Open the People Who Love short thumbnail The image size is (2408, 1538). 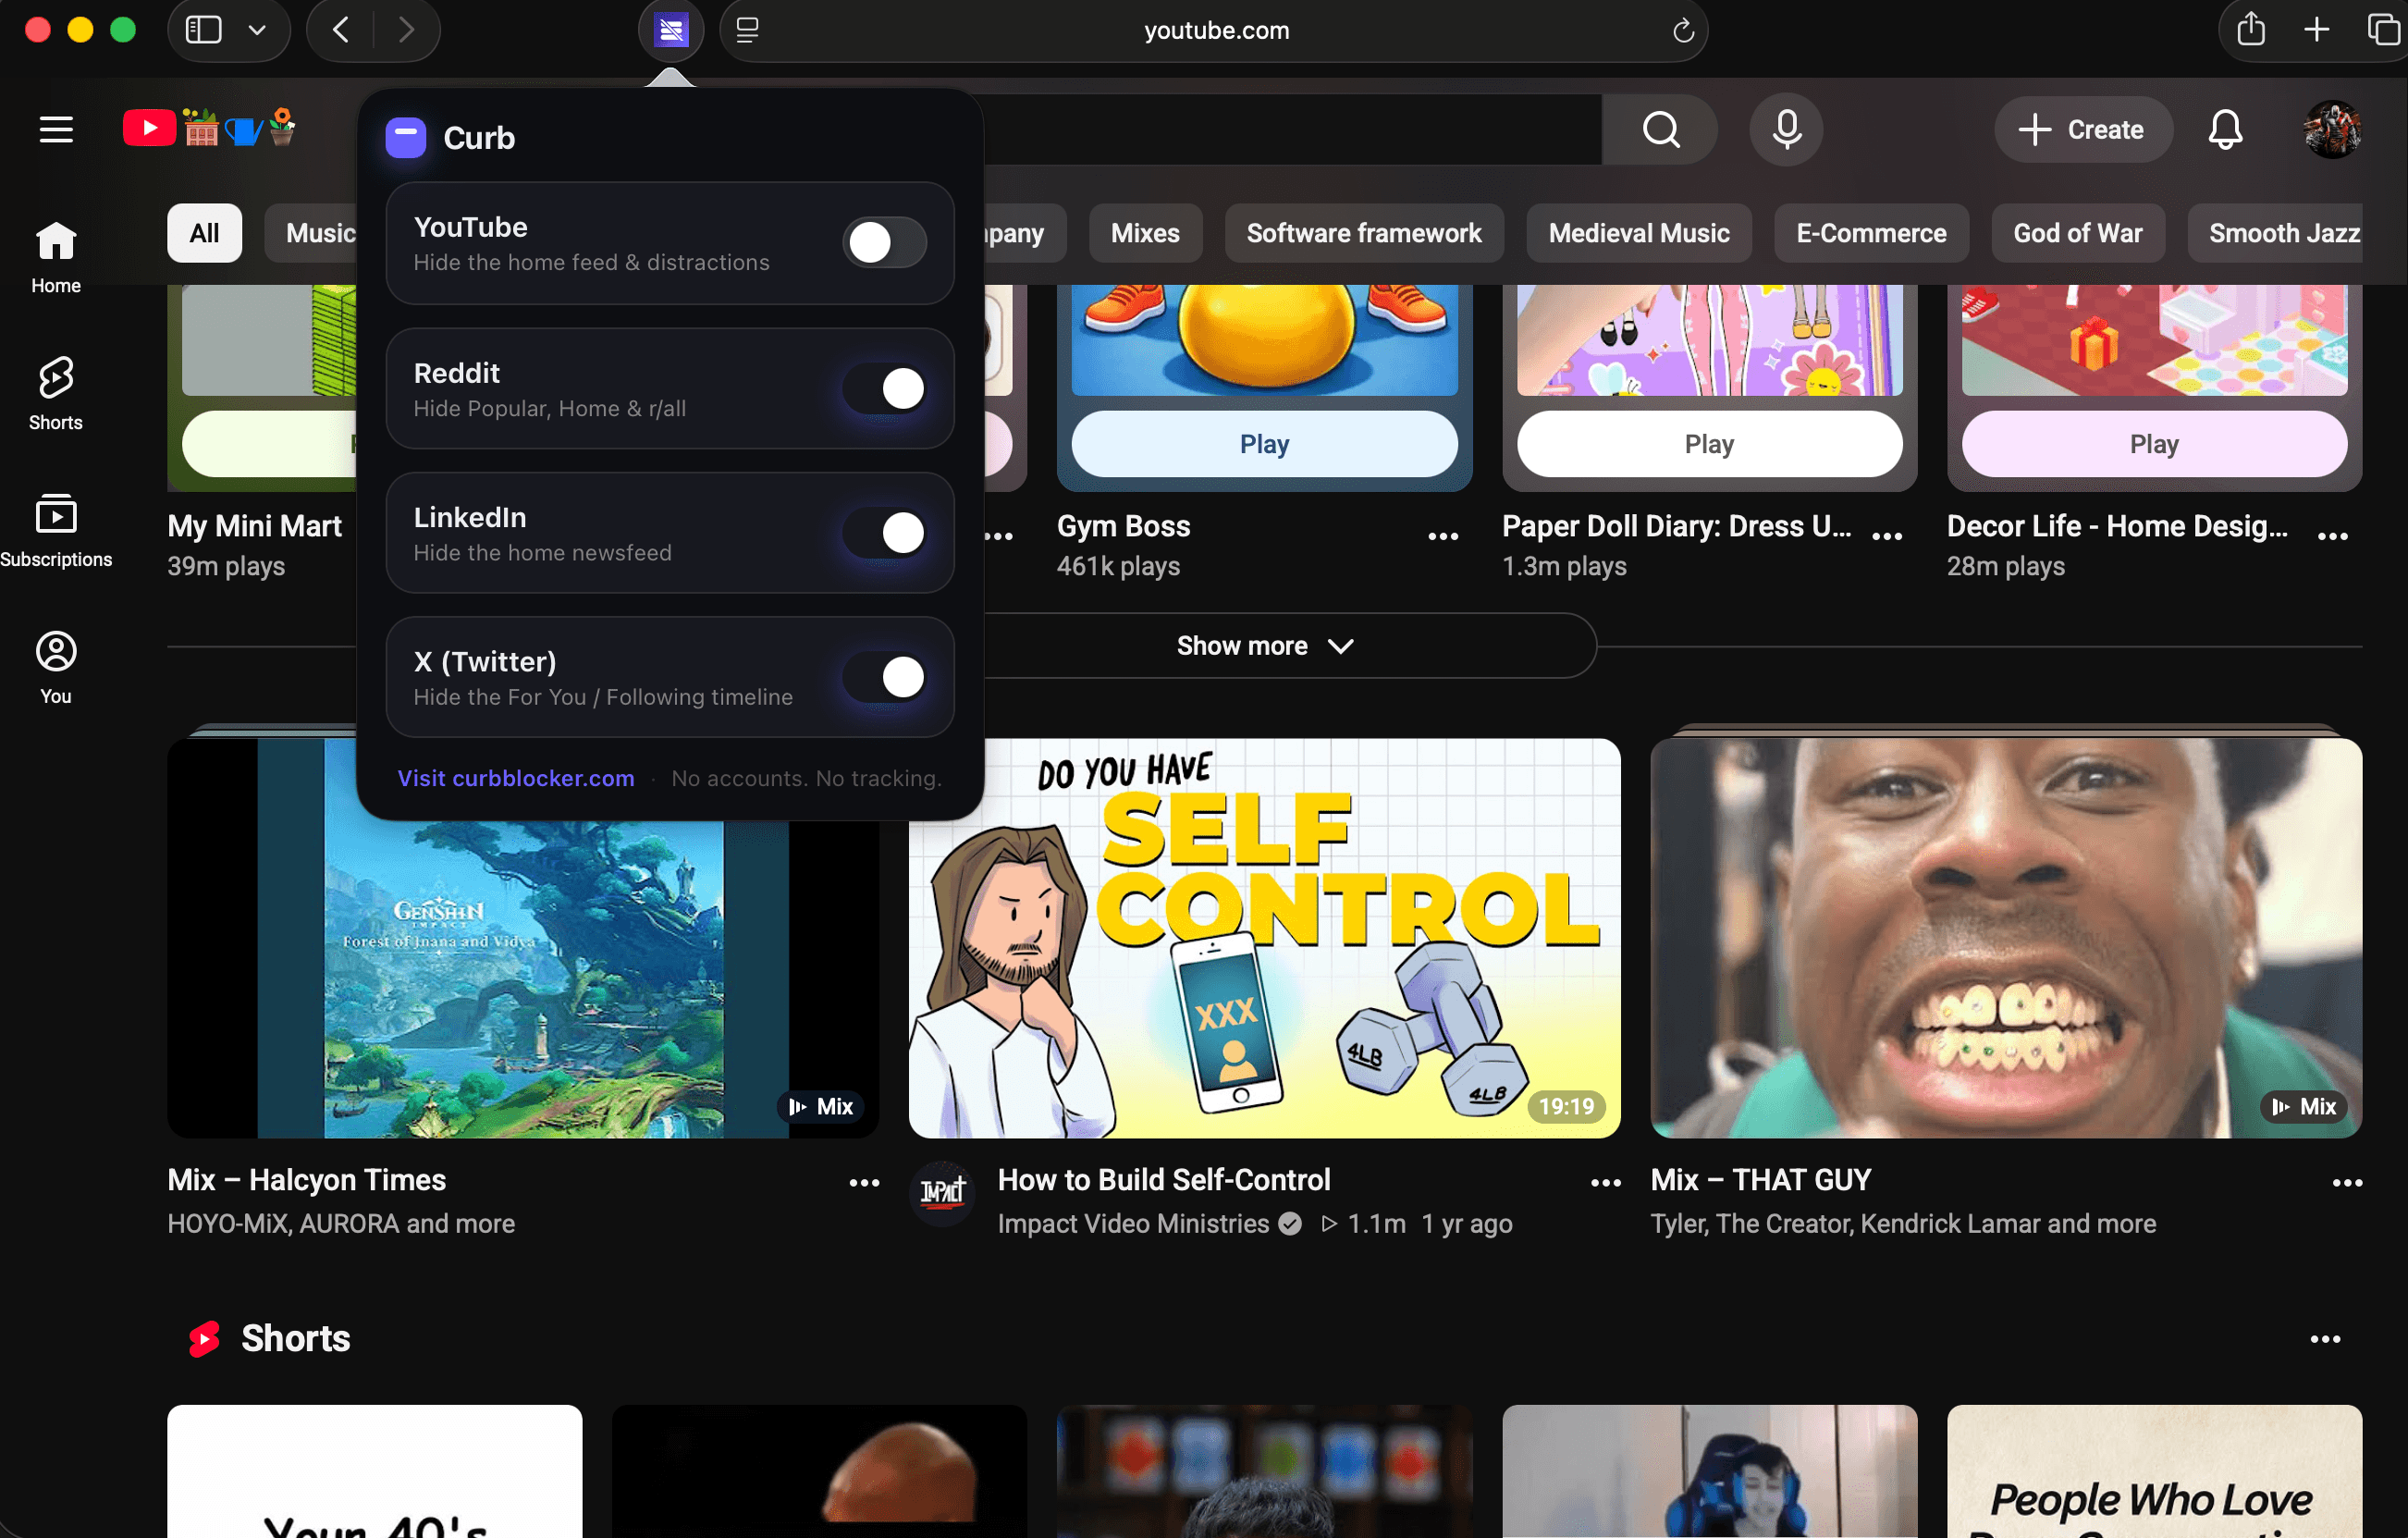coord(2154,1471)
